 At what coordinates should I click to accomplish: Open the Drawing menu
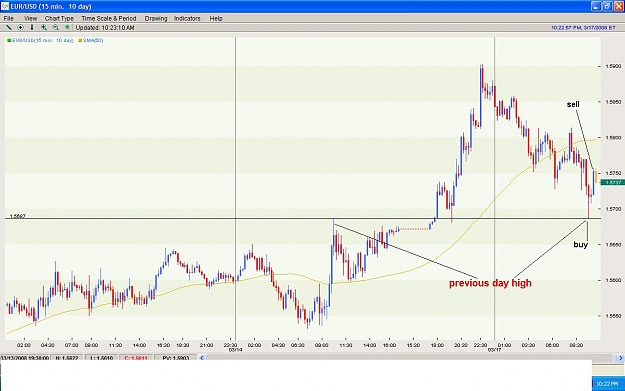[x=156, y=18]
